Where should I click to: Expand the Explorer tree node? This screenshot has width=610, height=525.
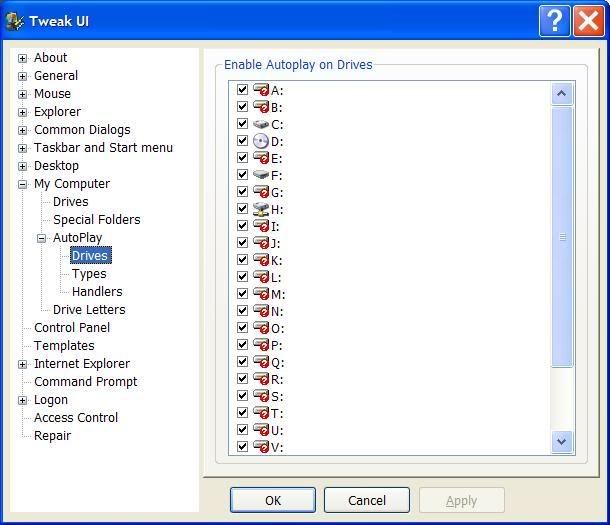click(23, 112)
